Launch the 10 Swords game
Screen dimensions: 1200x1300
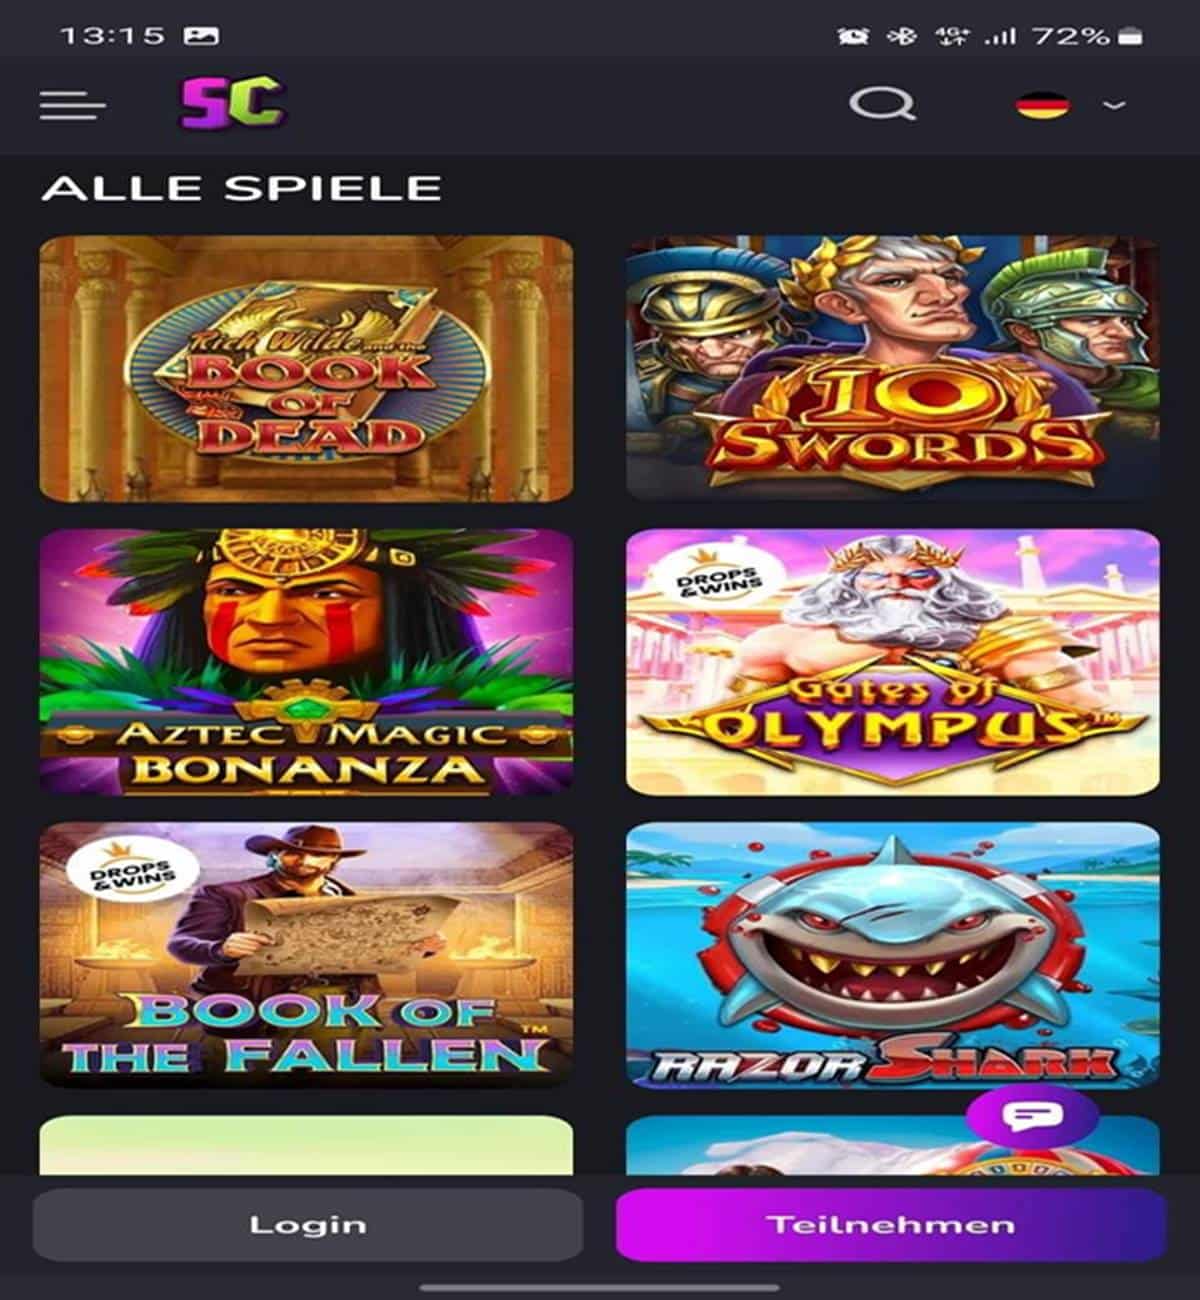click(x=893, y=369)
